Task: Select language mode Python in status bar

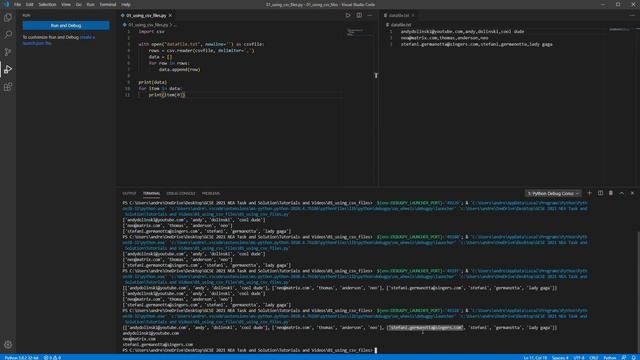Action: point(609,358)
